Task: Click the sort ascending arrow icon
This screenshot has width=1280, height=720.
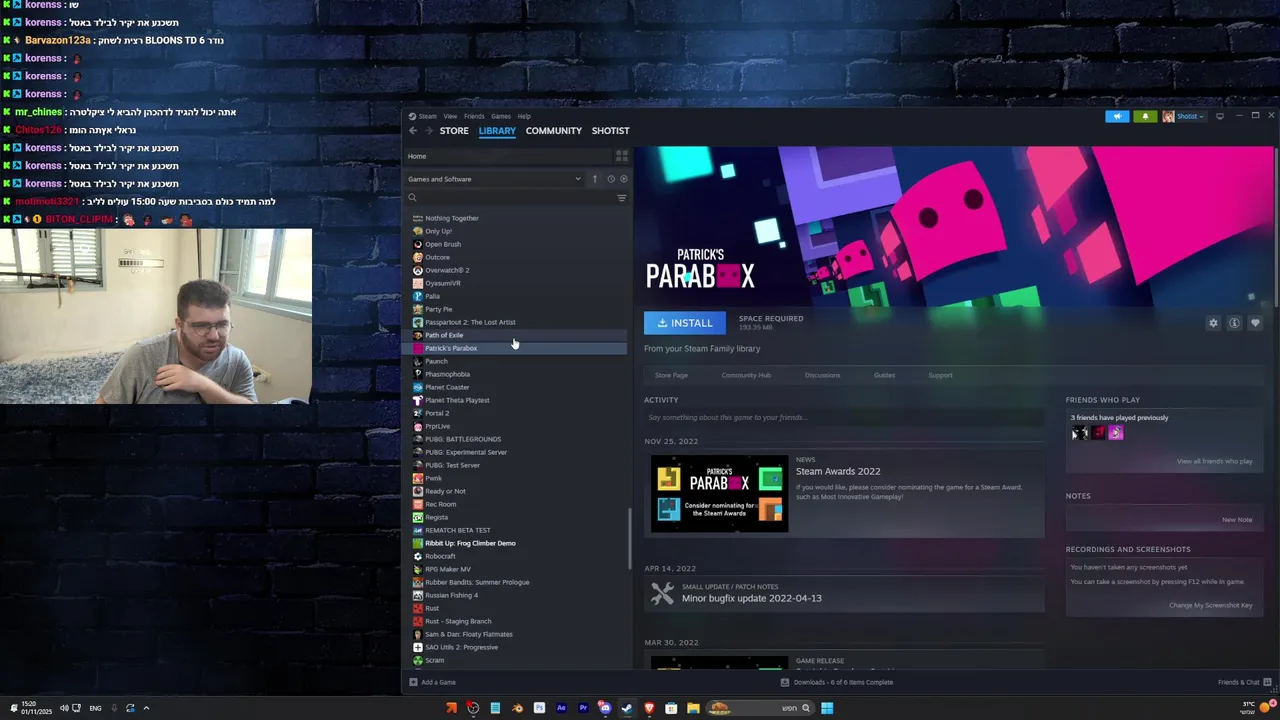Action: coord(595,179)
